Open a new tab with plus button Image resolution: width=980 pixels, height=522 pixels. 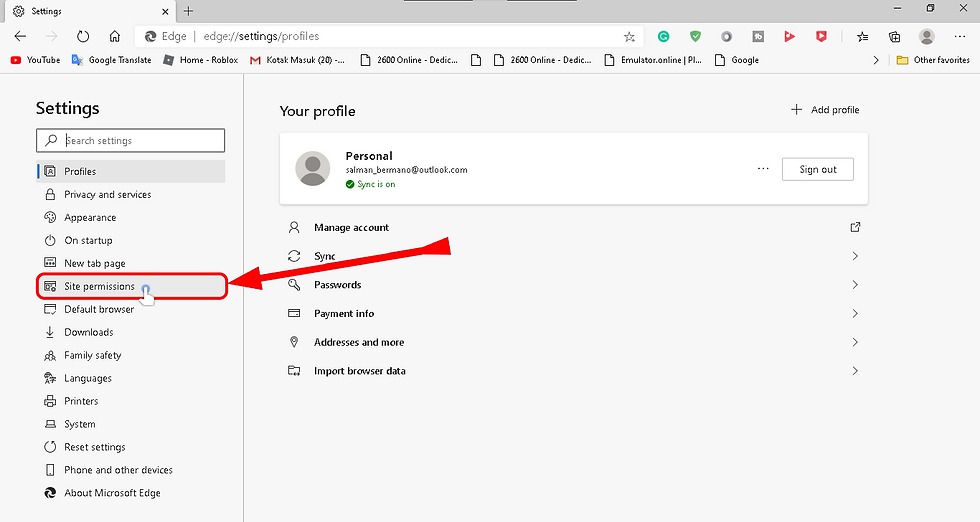coord(188,11)
